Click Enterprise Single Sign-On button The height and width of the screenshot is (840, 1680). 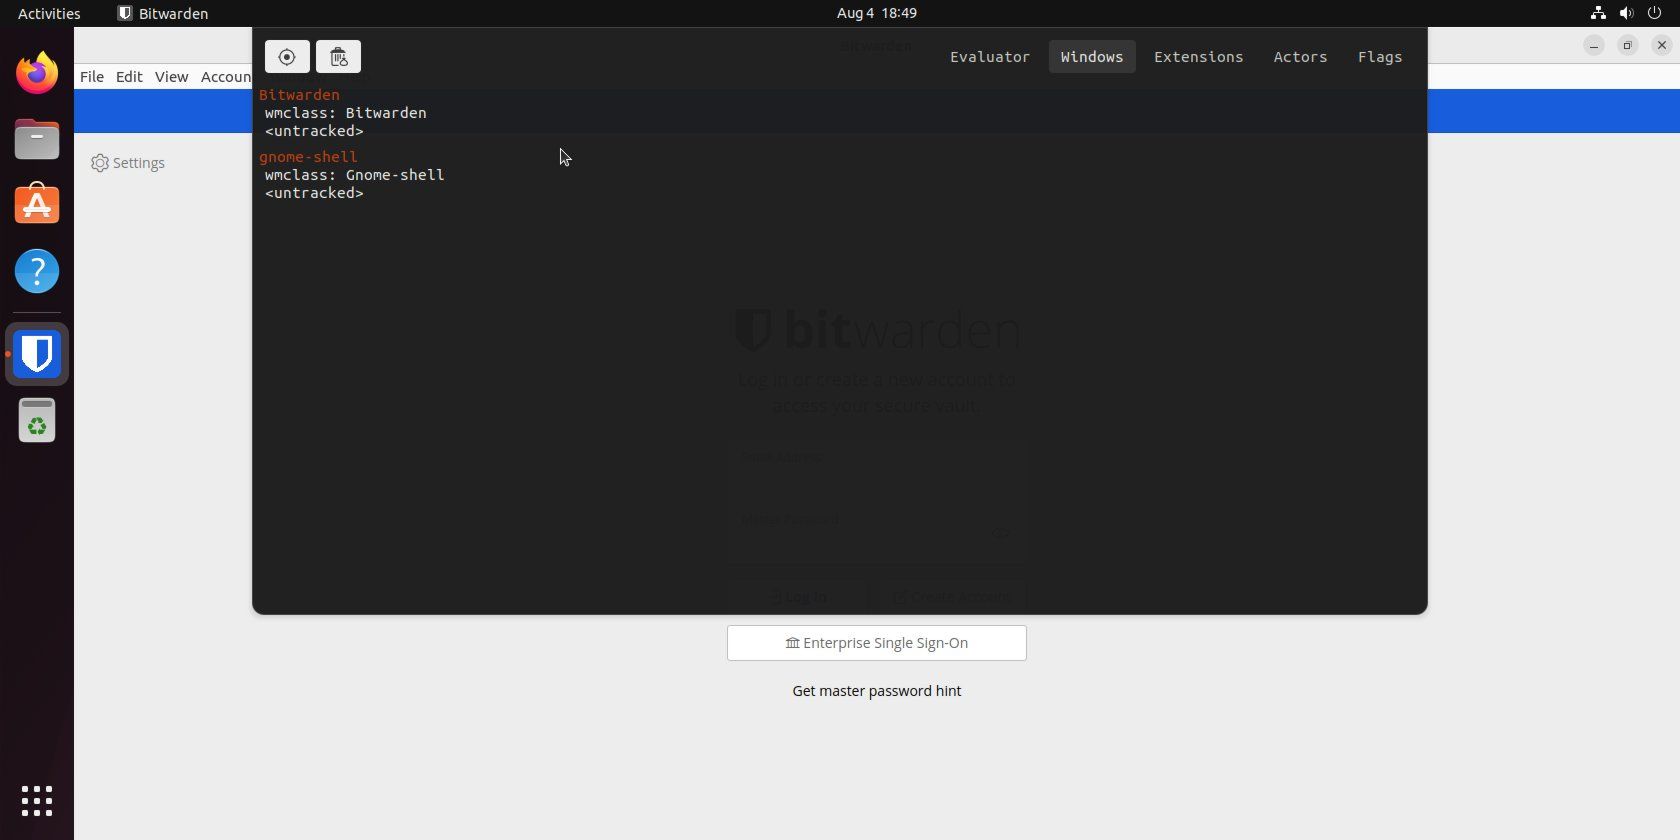point(877,643)
